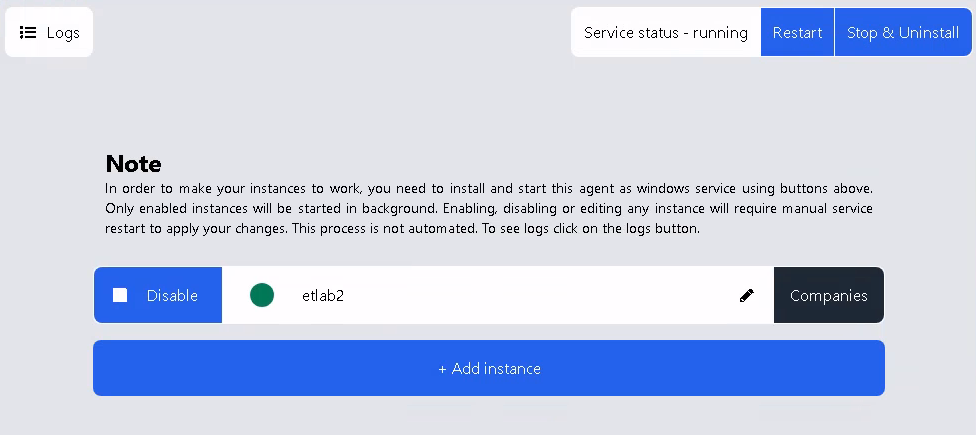
Task: Click the word "running" in service status
Action: click(x=720, y=33)
